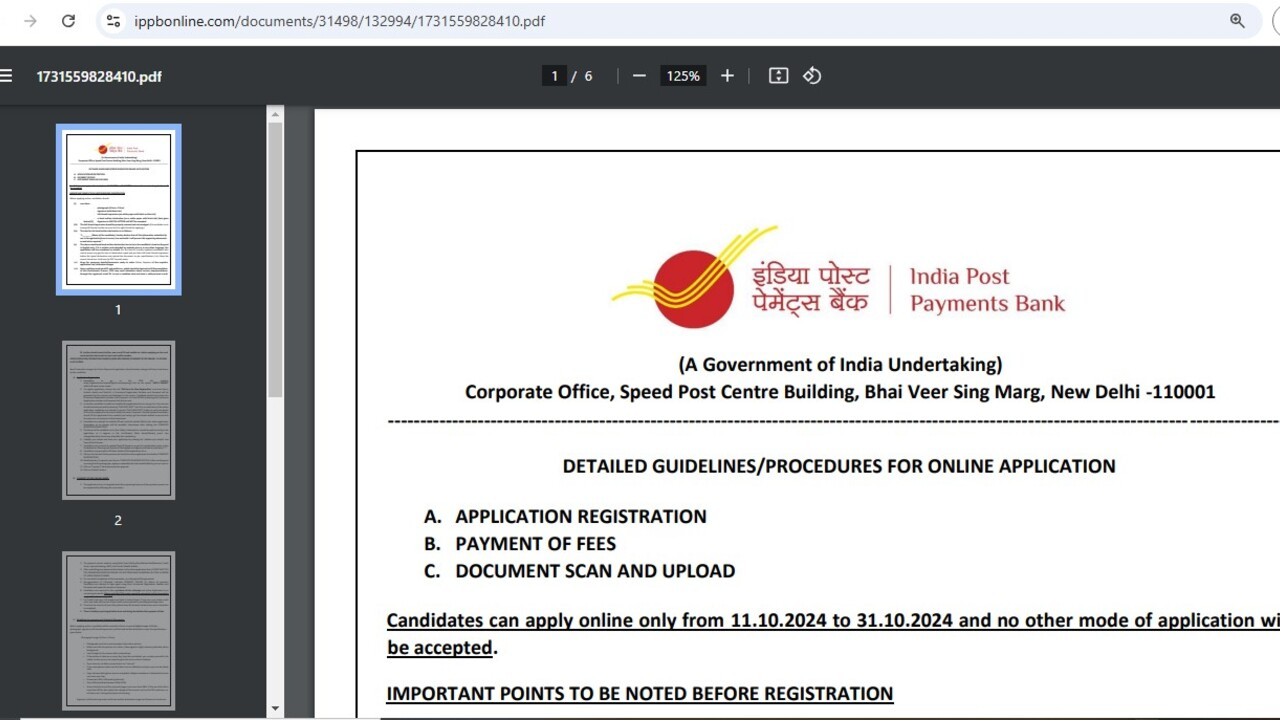The image size is (1280, 720).
Task: Click the India Post Payments Bank logo
Action: pos(838,277)
